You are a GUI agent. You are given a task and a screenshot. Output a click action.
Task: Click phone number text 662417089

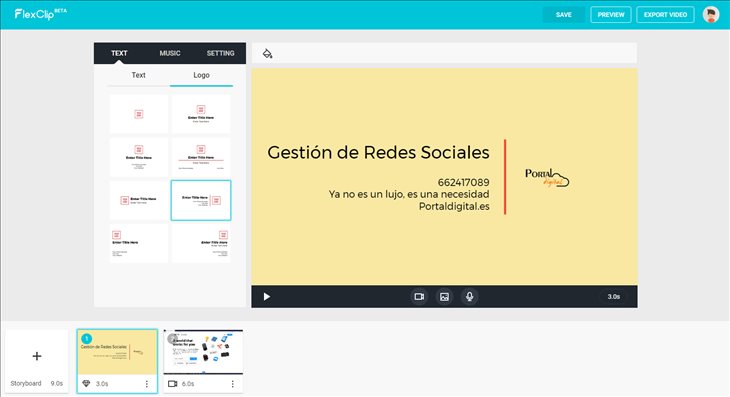[463, 182]
